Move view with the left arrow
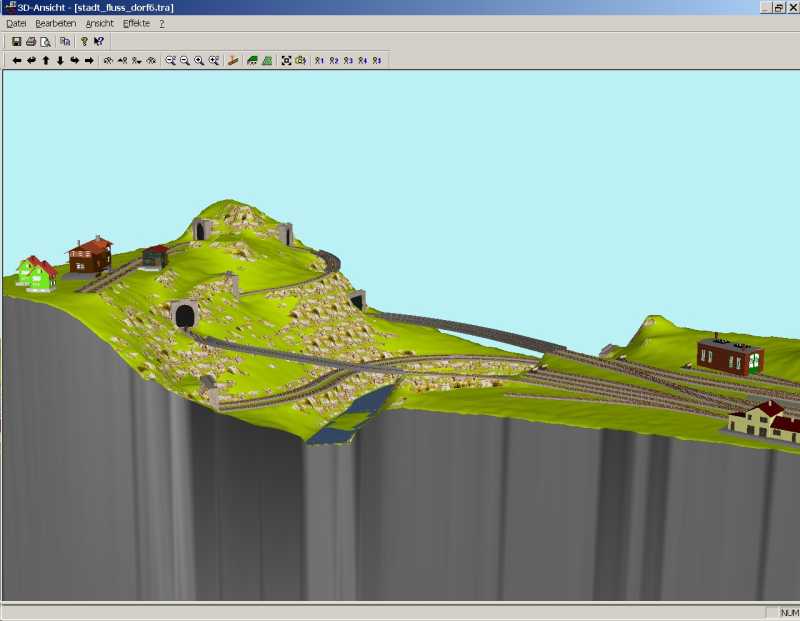The width and height of the screenshot is (800, 621). 17,60
